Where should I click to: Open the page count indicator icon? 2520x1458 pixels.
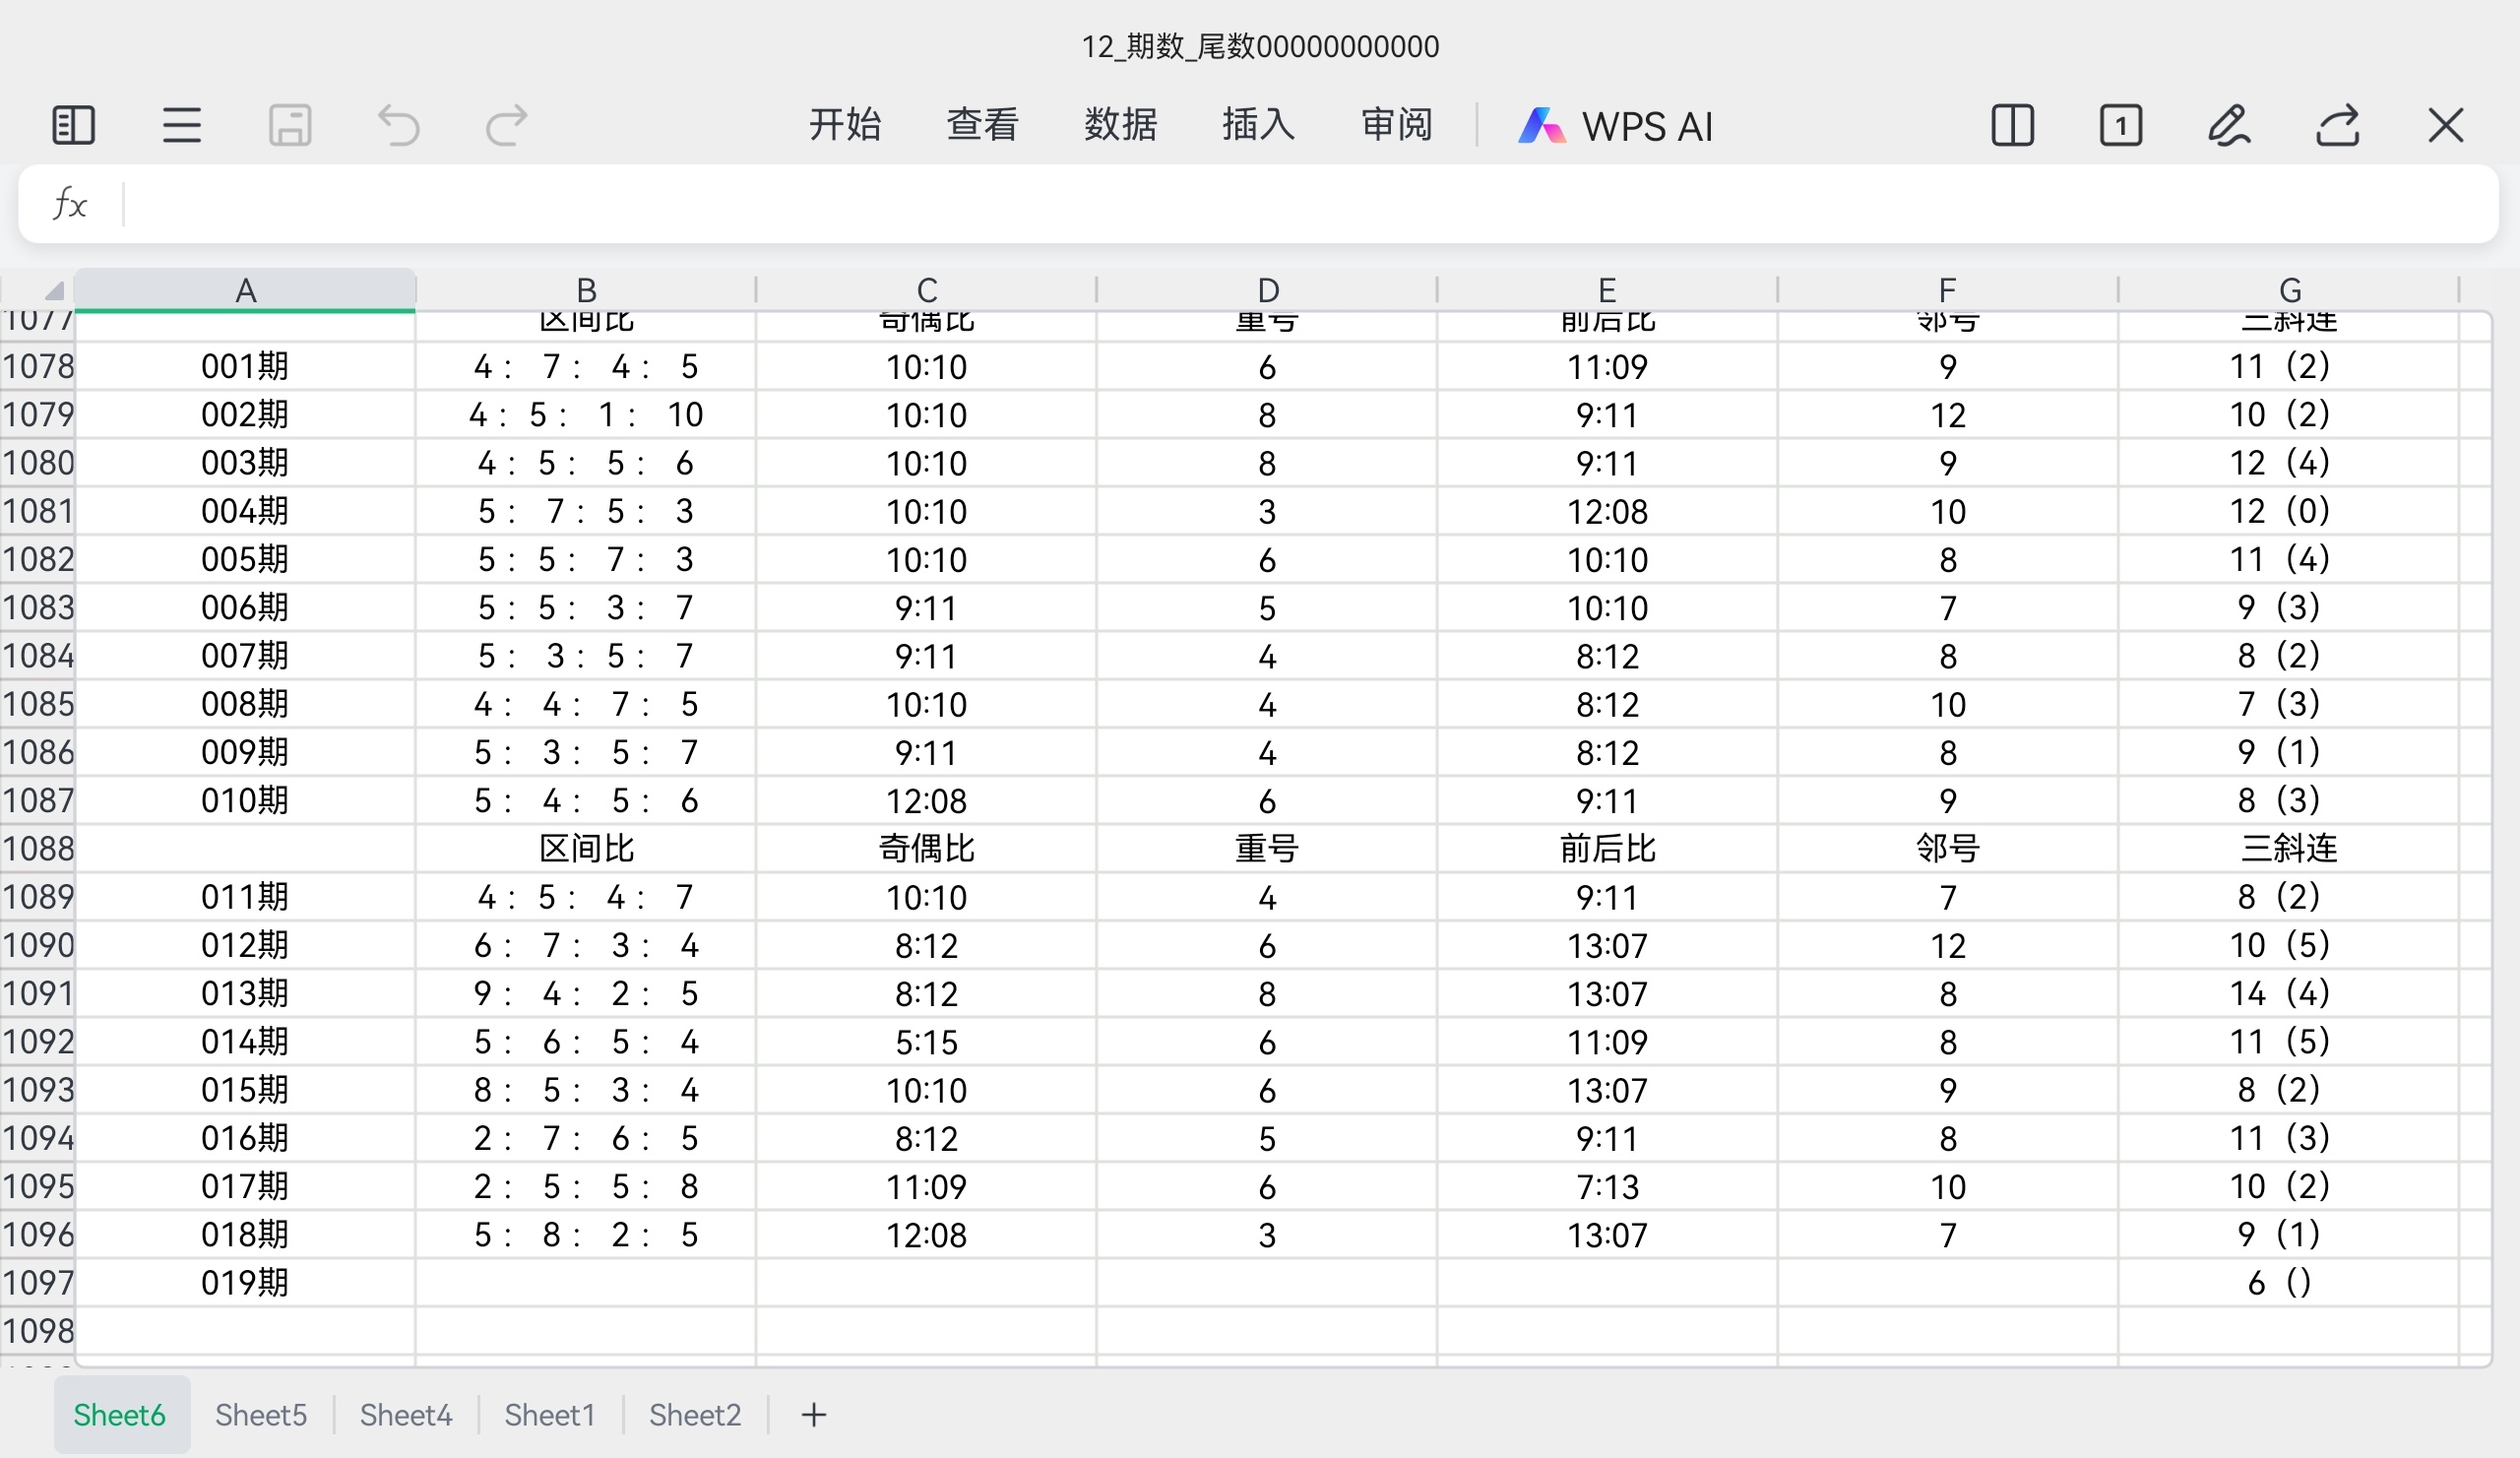pos(2121,126)
